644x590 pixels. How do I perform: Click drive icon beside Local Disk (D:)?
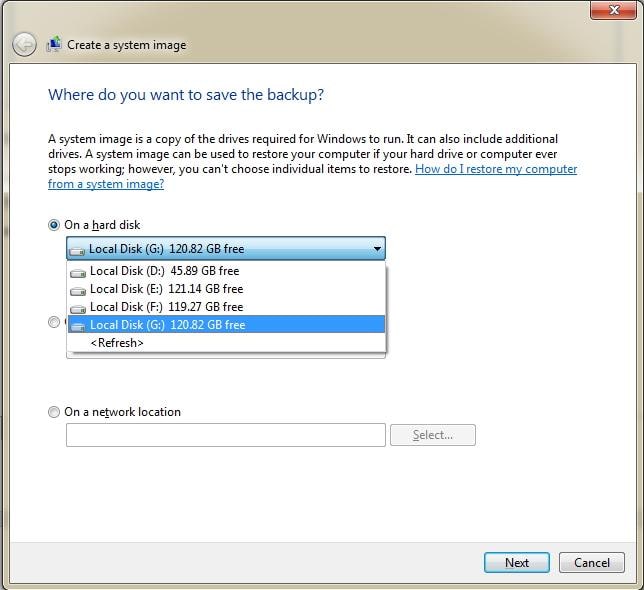click(78, 272)
